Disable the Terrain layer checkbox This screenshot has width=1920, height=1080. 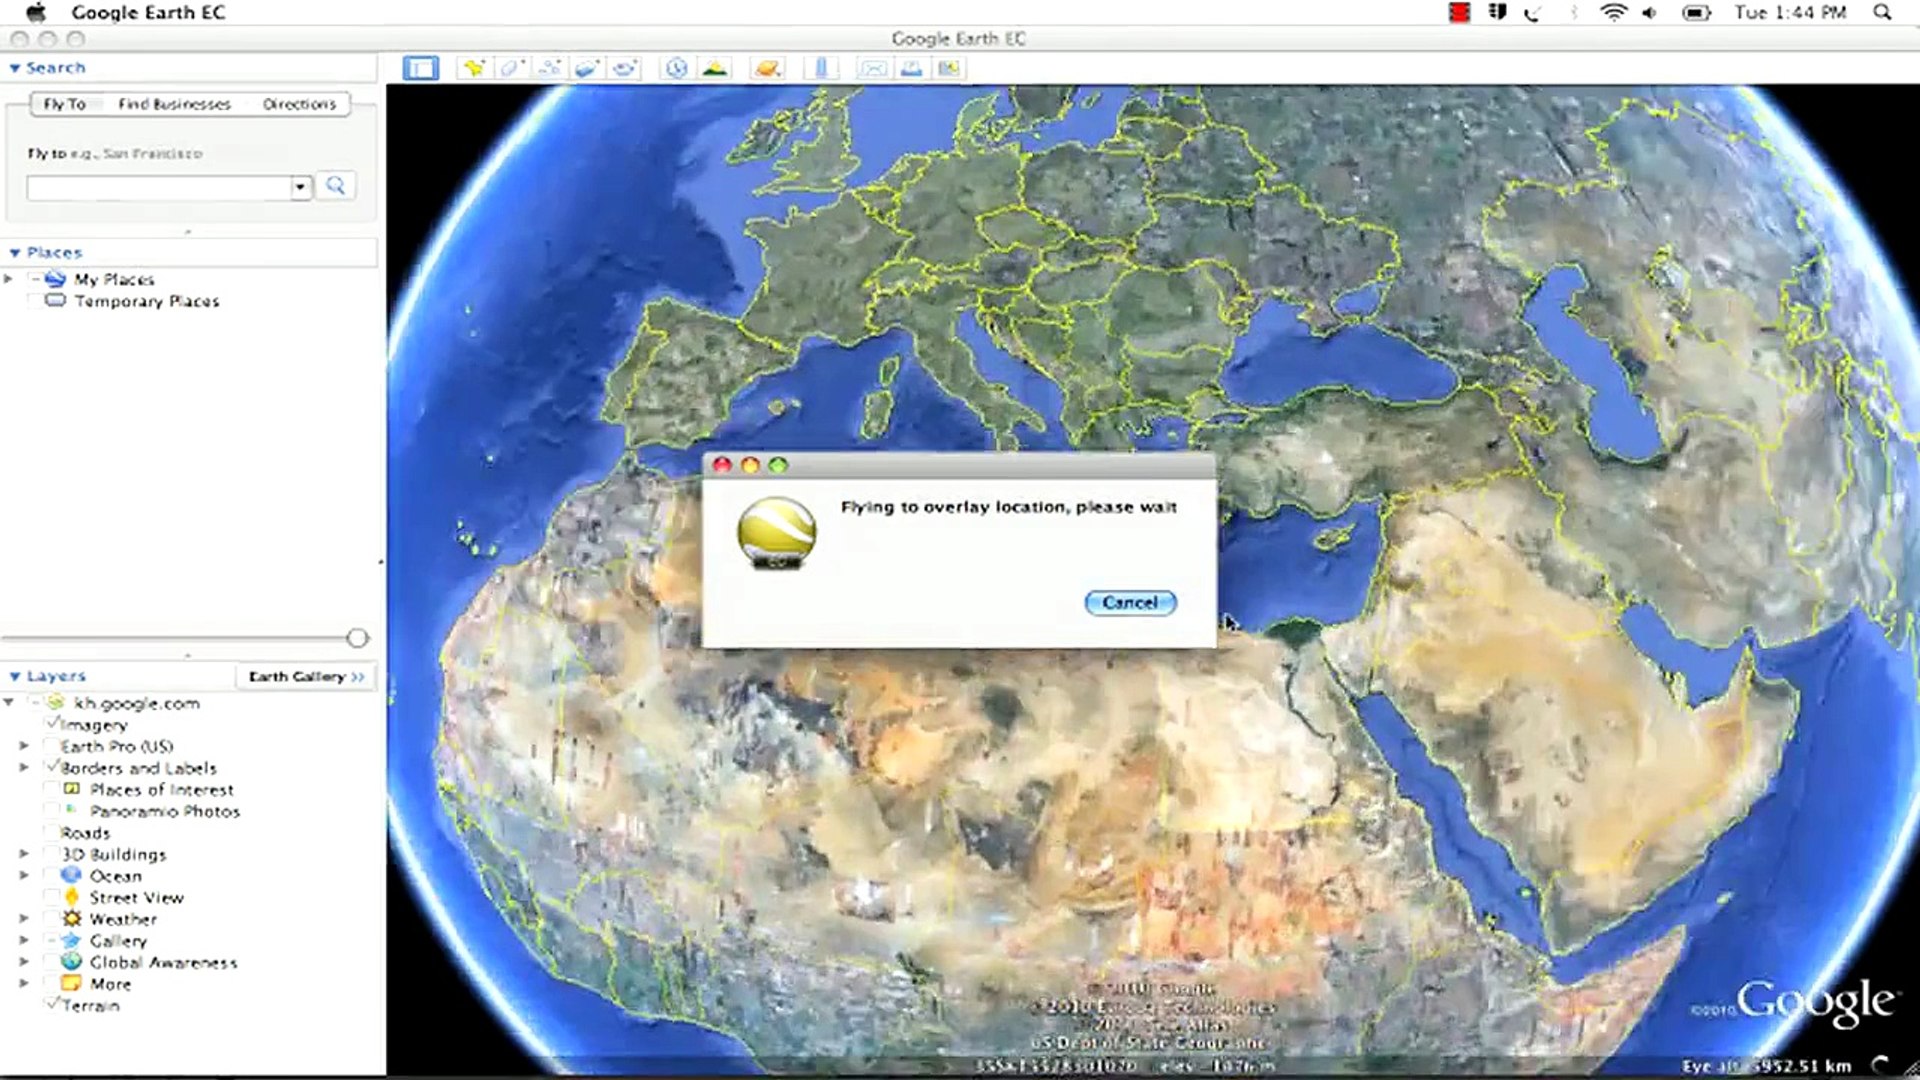tap(52, 1004)
